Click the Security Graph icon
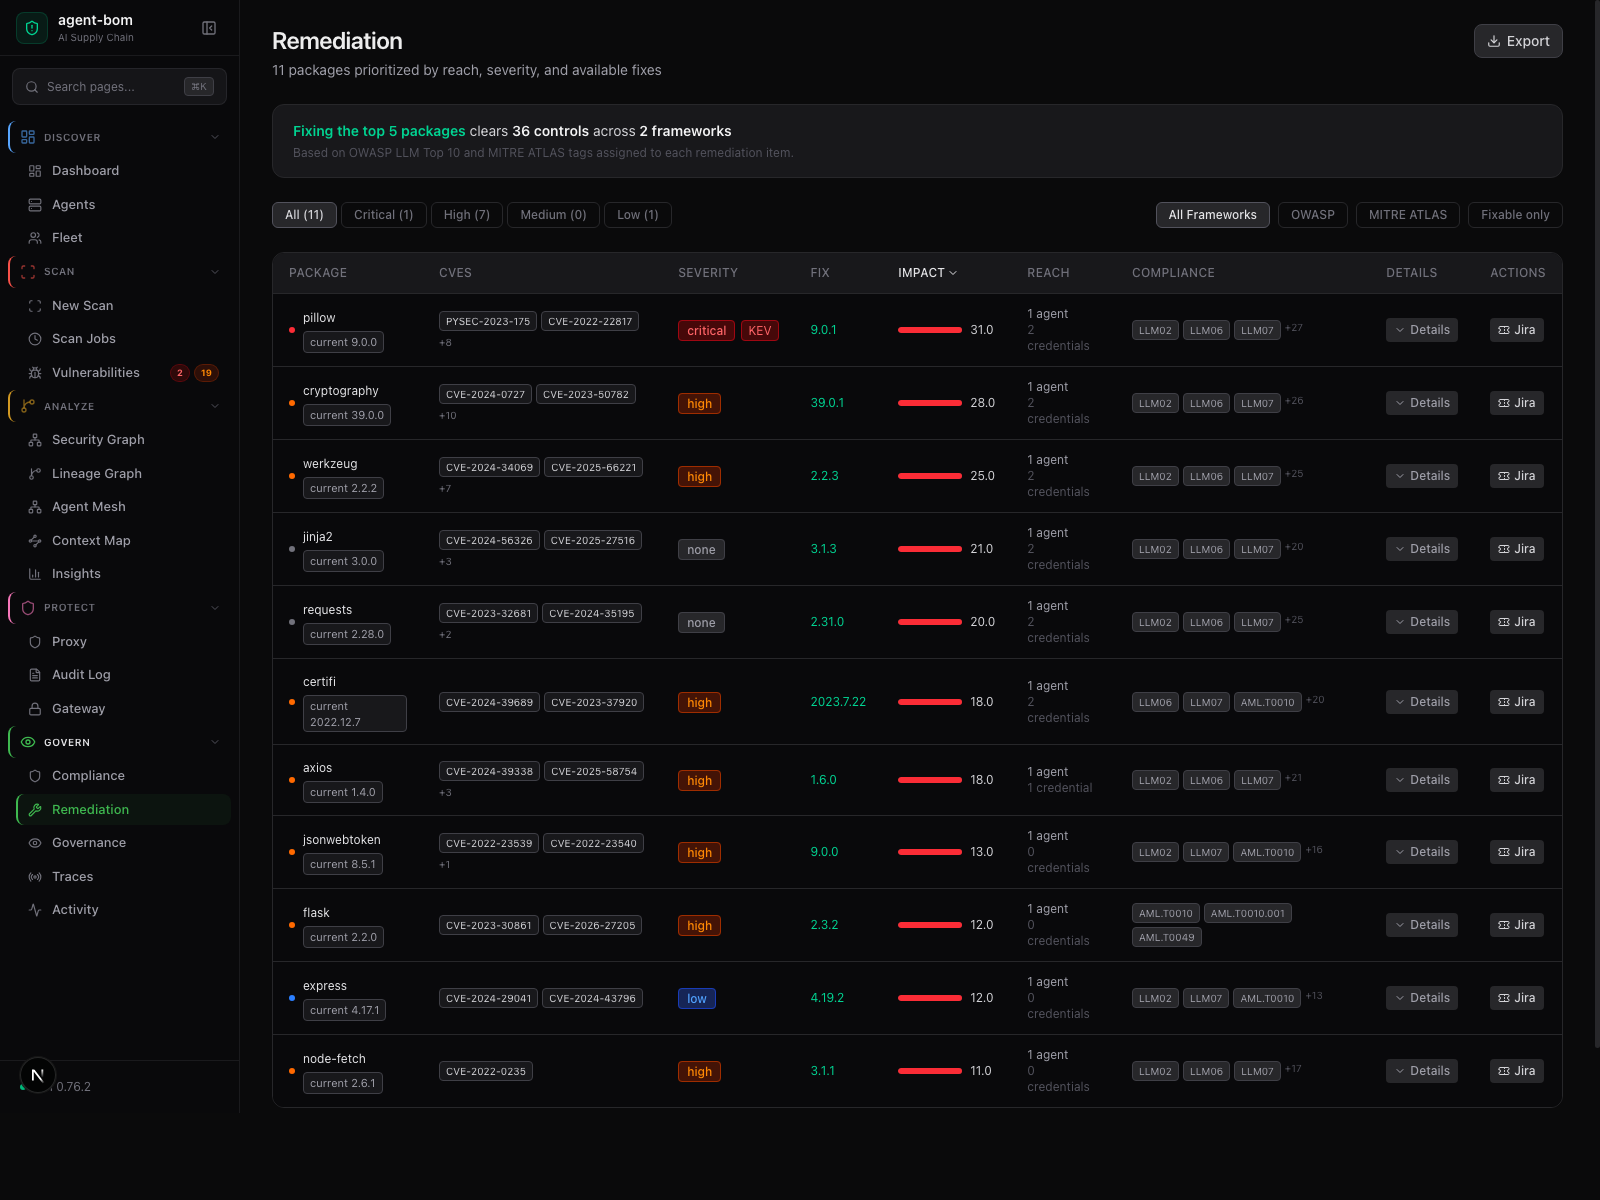Viewport: 1600px width, 1200px height. click(35, 440)
